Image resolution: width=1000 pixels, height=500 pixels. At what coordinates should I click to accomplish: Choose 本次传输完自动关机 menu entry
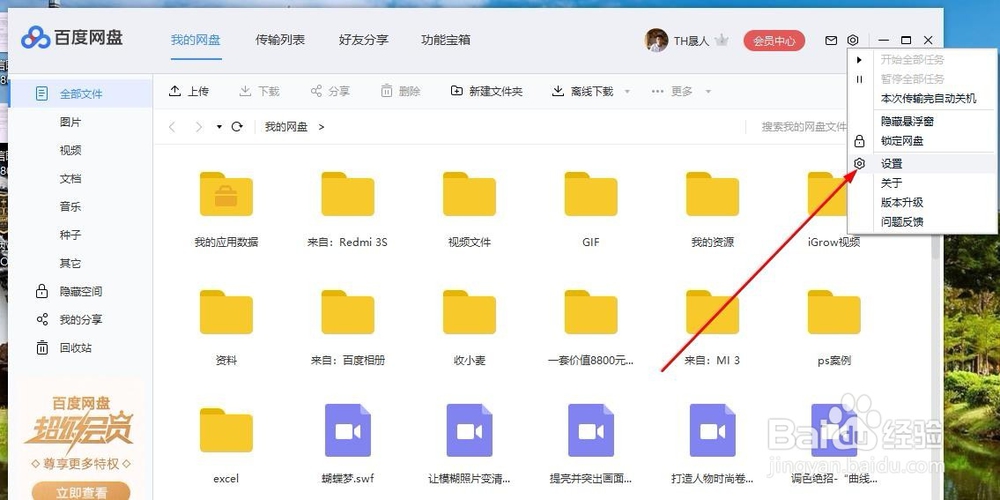(922, 99)
